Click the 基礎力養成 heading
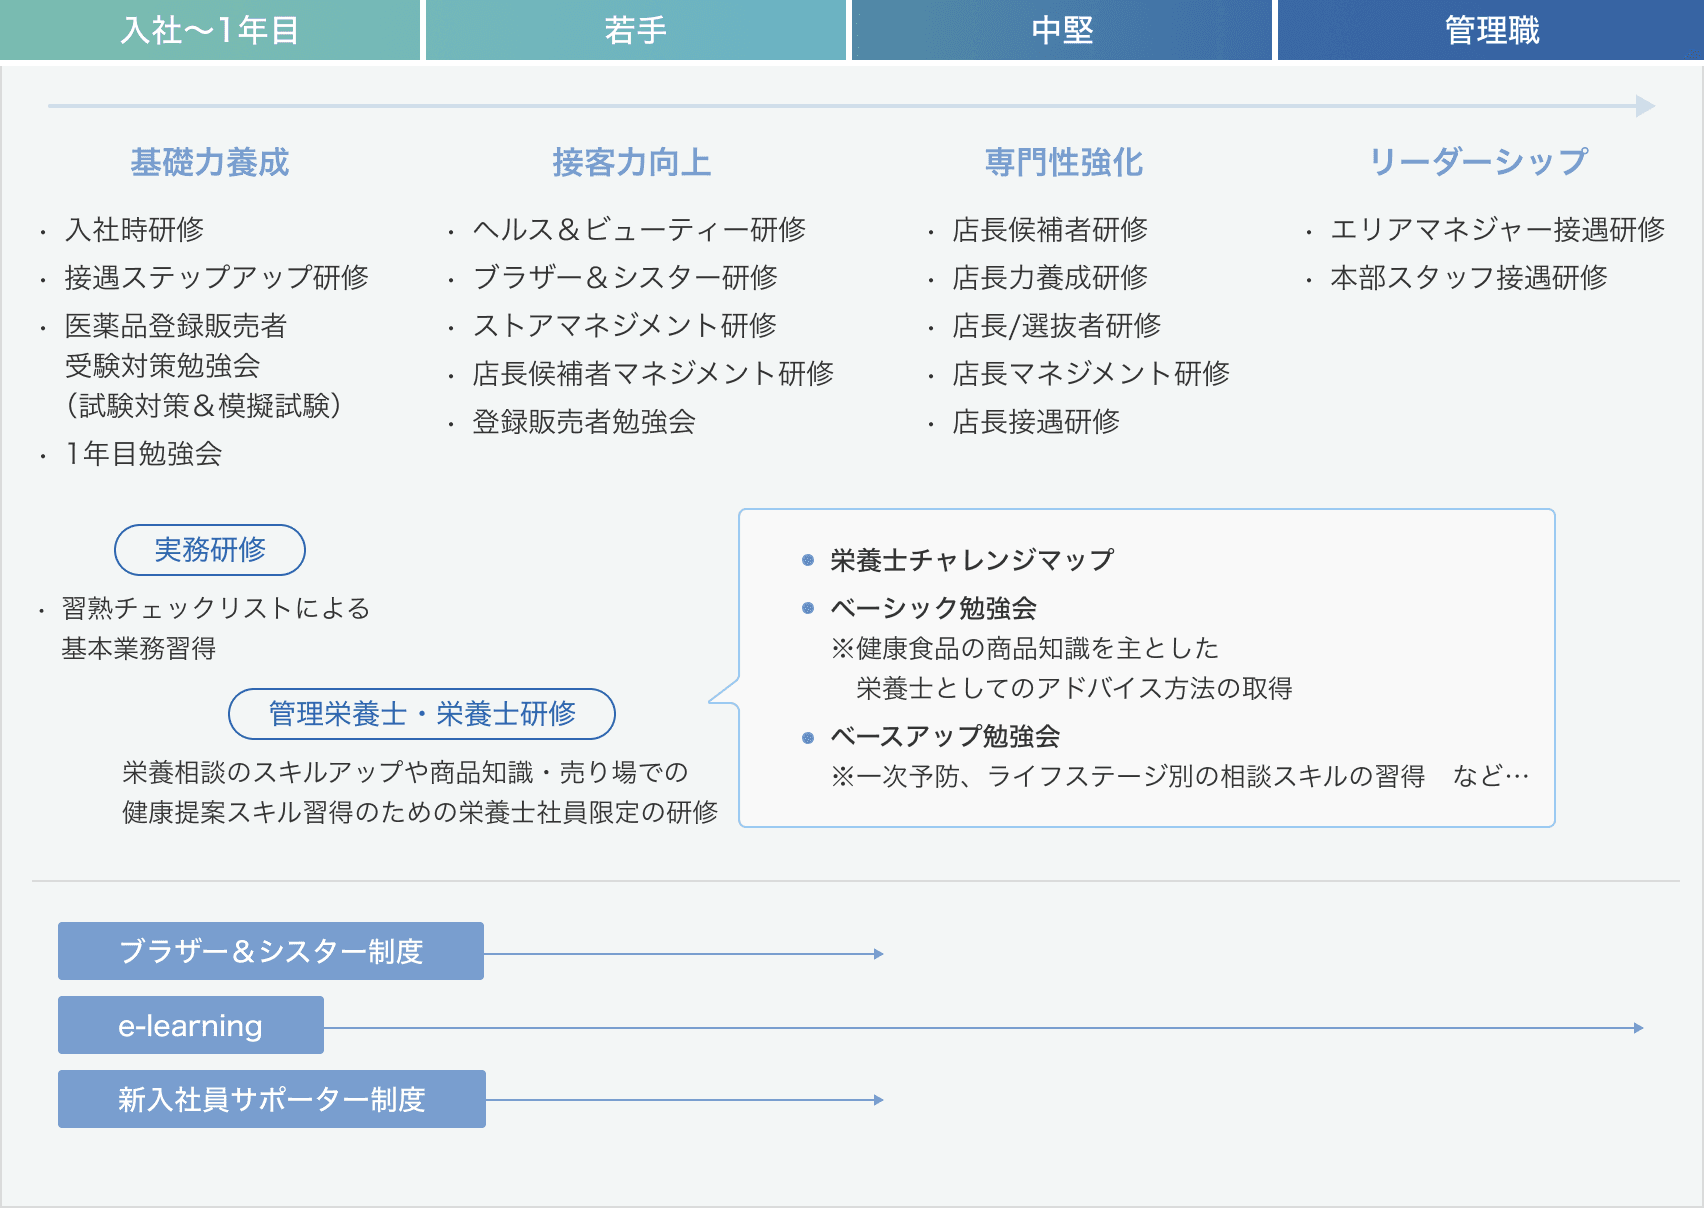The height and width of the screenshot is (1208, 1704). pyautogui.click(x=210, y=162)
